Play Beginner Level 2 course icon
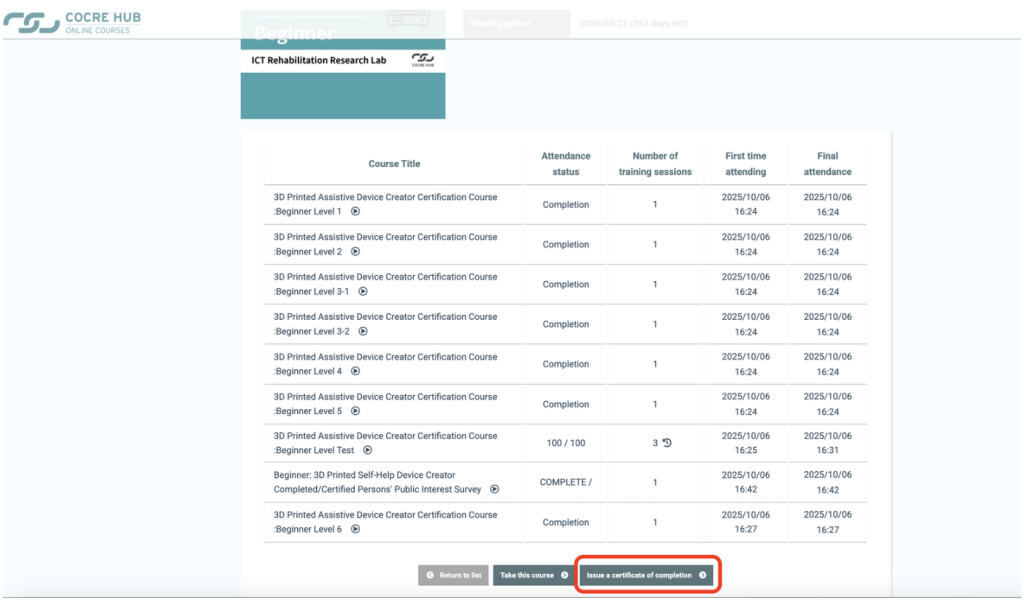The width and height of the screenshot is (1024, 603). [x=355, y=252]
